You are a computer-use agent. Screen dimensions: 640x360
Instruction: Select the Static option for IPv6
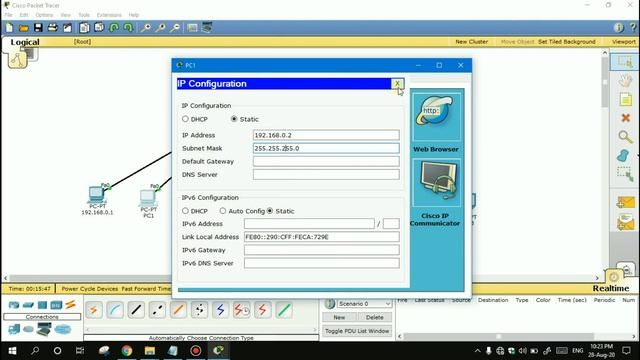[x=270, y=211]
